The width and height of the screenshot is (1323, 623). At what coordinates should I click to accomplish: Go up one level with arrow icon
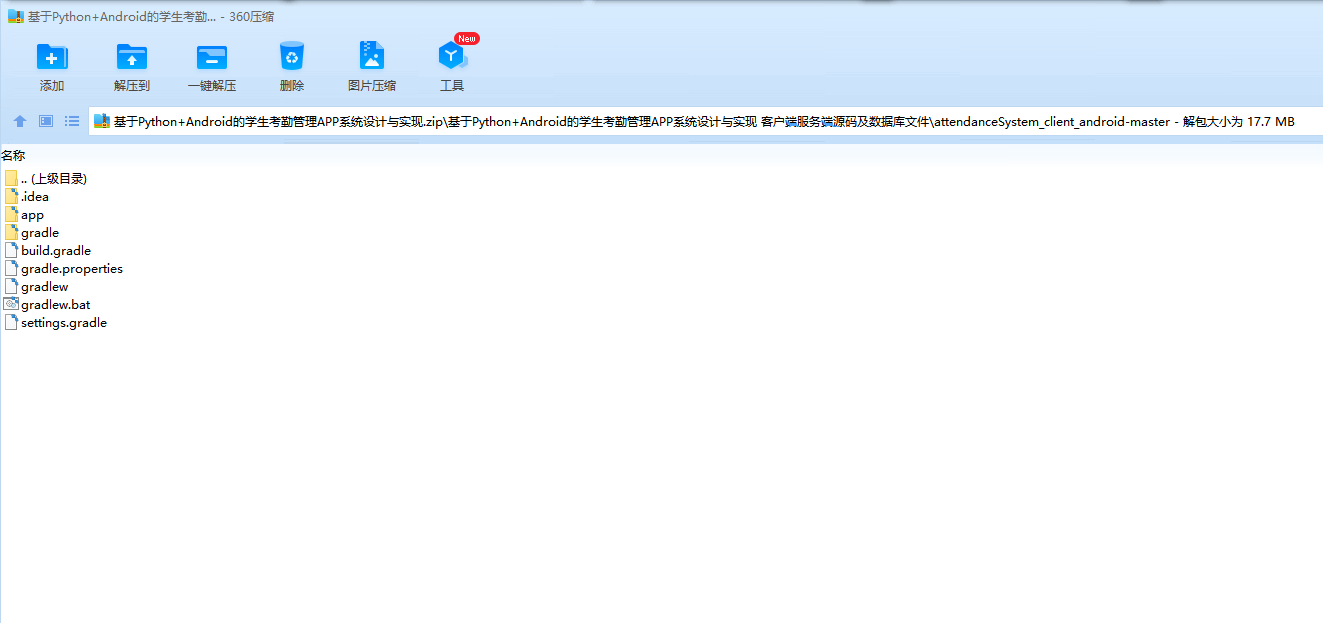click(x=20, y=121)
